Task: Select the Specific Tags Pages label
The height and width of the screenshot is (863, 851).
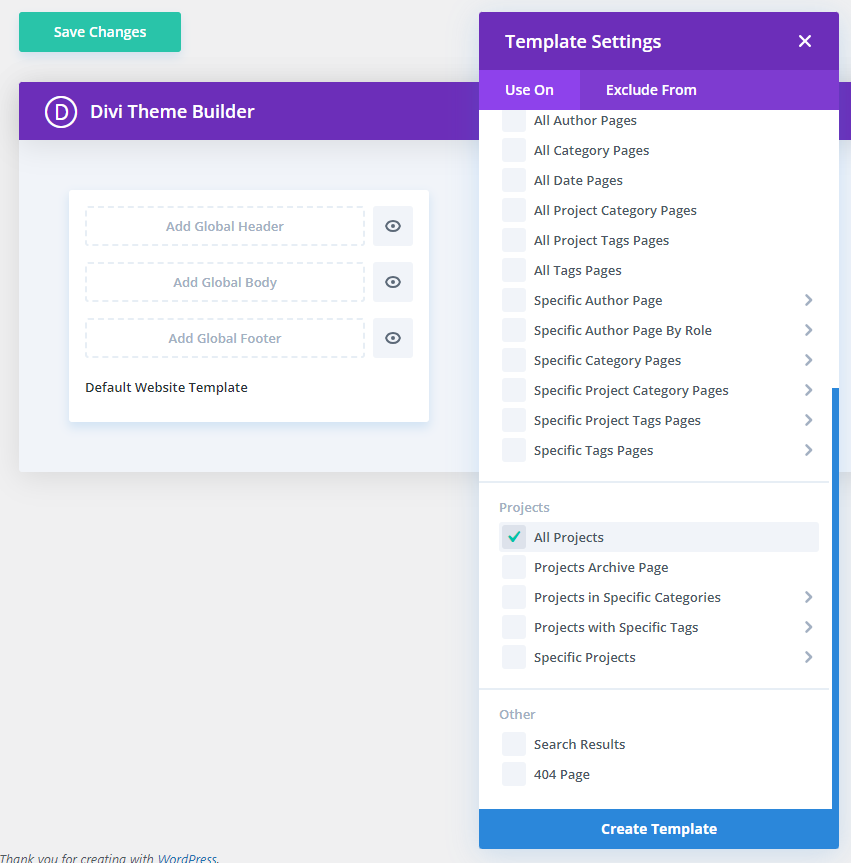Action: (x=593, y=451)
